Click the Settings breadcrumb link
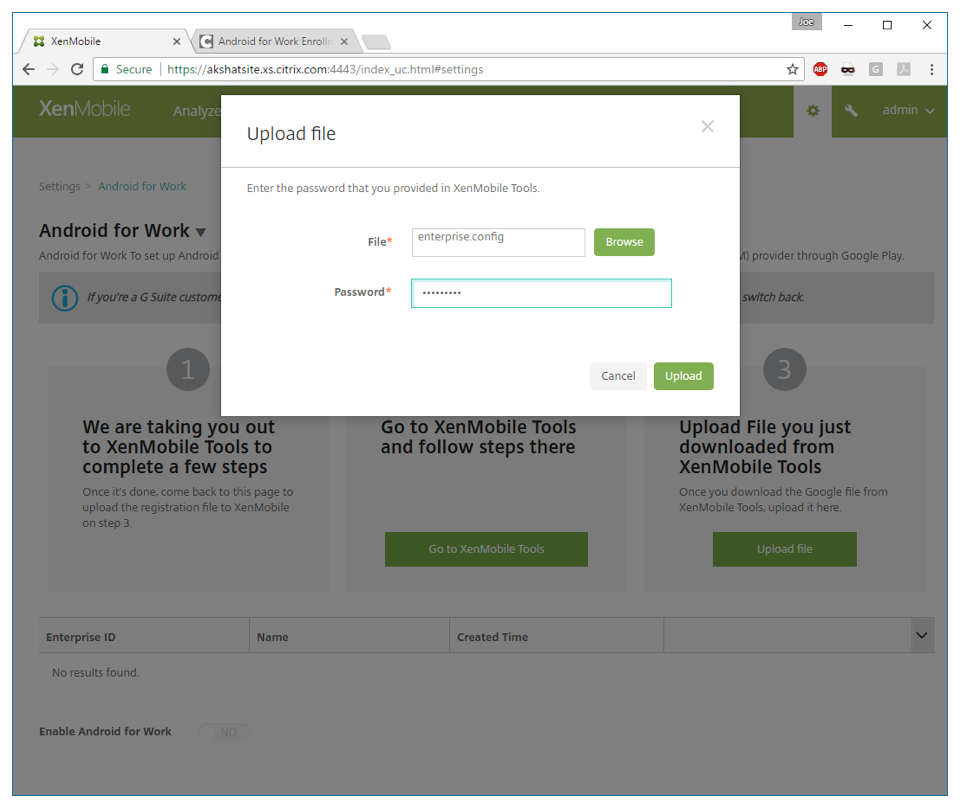966x810 pixels. pos(59,186)
